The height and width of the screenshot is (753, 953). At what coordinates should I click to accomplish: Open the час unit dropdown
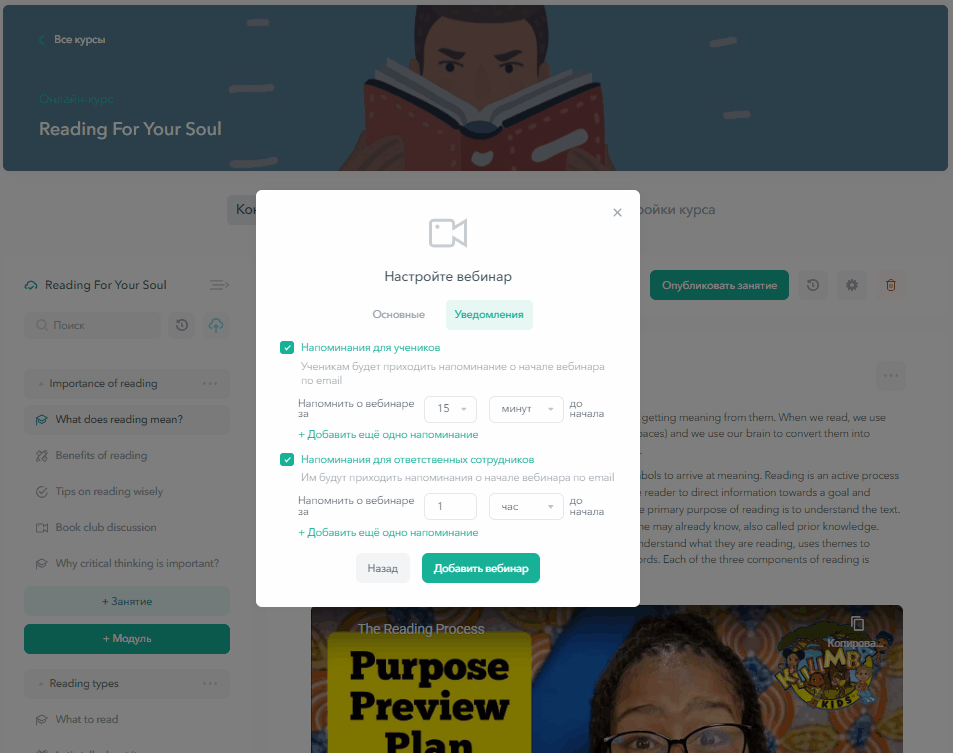coord(526,506)
